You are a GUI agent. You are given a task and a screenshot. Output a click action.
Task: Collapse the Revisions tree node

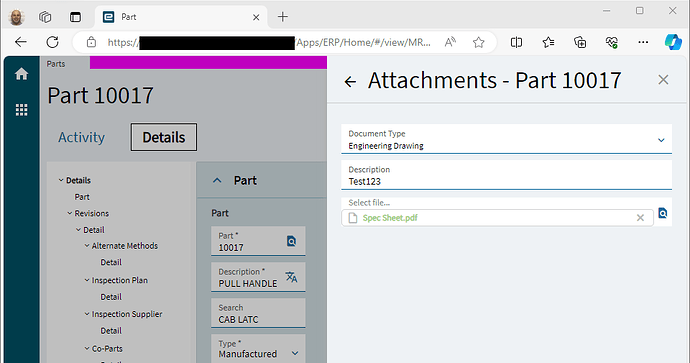tap(70, 213)
